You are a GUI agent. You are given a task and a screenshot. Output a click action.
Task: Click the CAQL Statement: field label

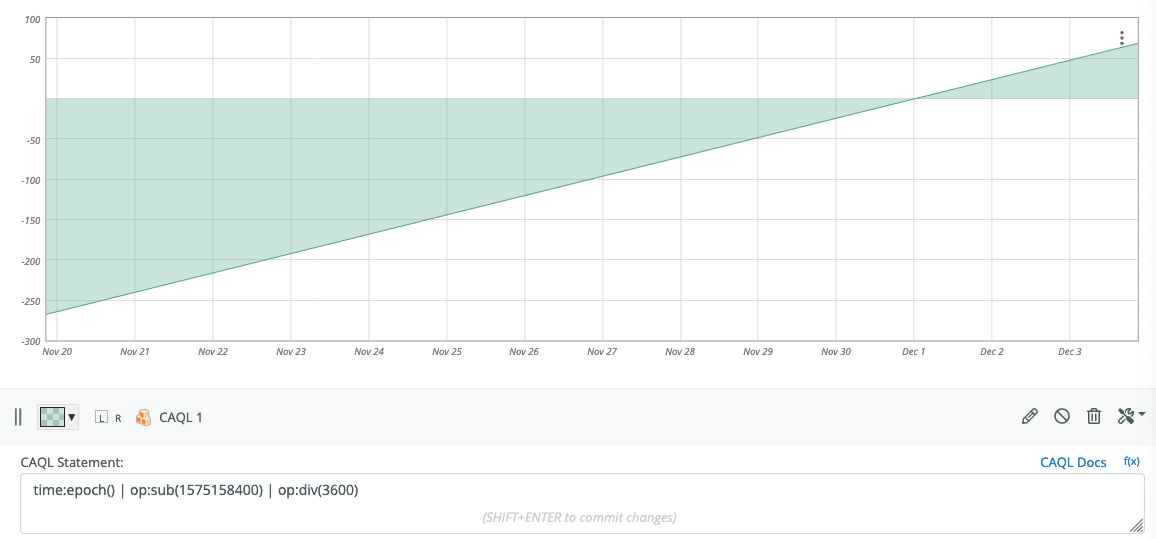point(72,462)
